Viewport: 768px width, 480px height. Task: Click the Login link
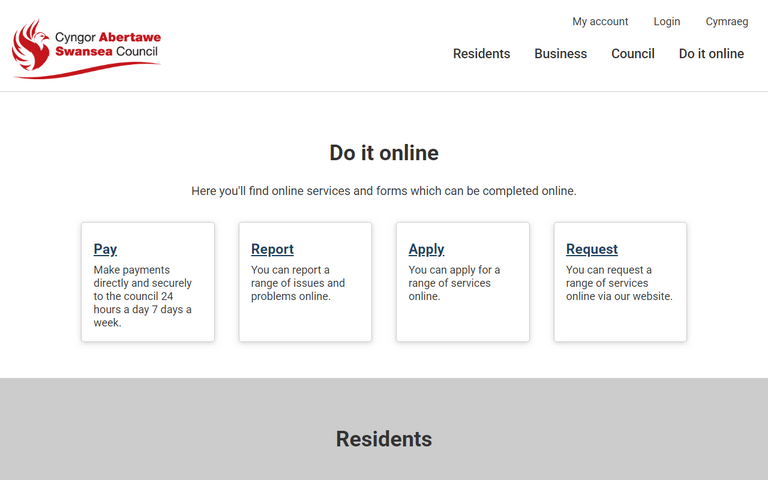pos(666,21)
